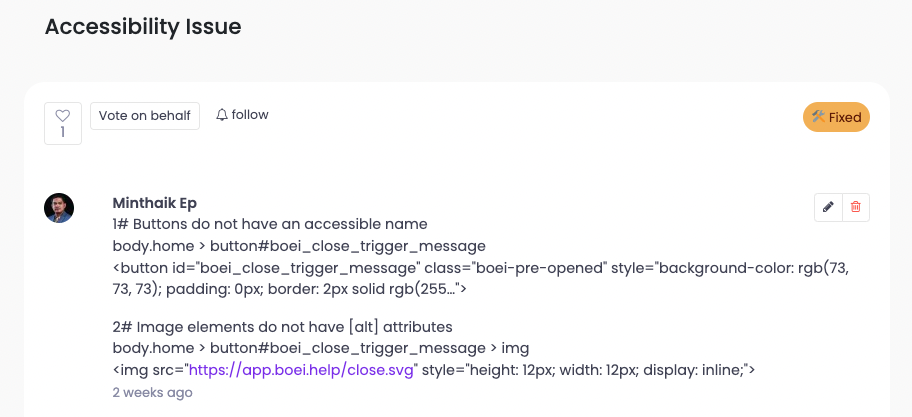Click the hammer icon in the Fixed badge
This screenshot has height=417, width=912.
818,117
